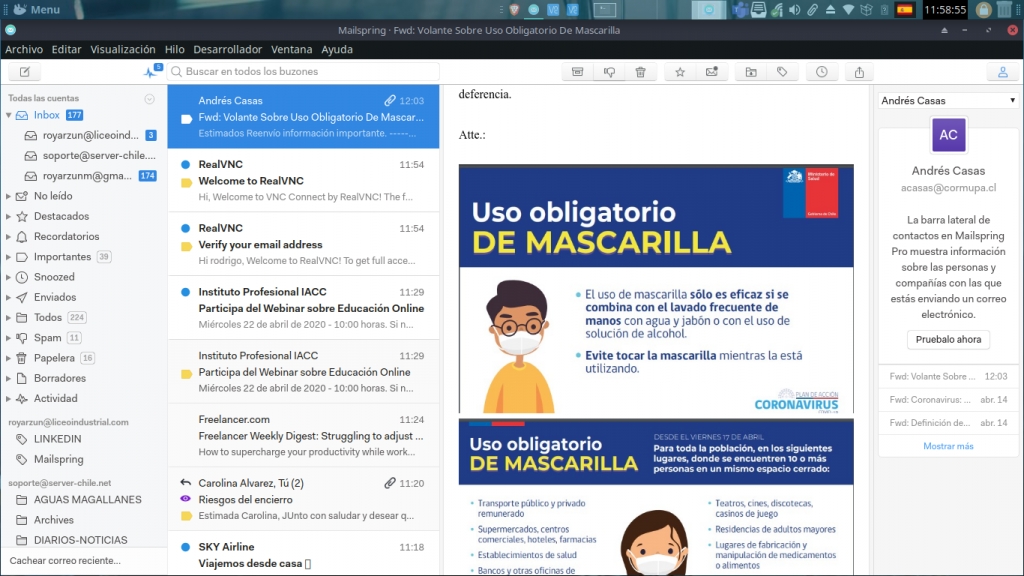Toggle important flag on Riesgos del encierro
The image size is (1024, 576).
186,516
